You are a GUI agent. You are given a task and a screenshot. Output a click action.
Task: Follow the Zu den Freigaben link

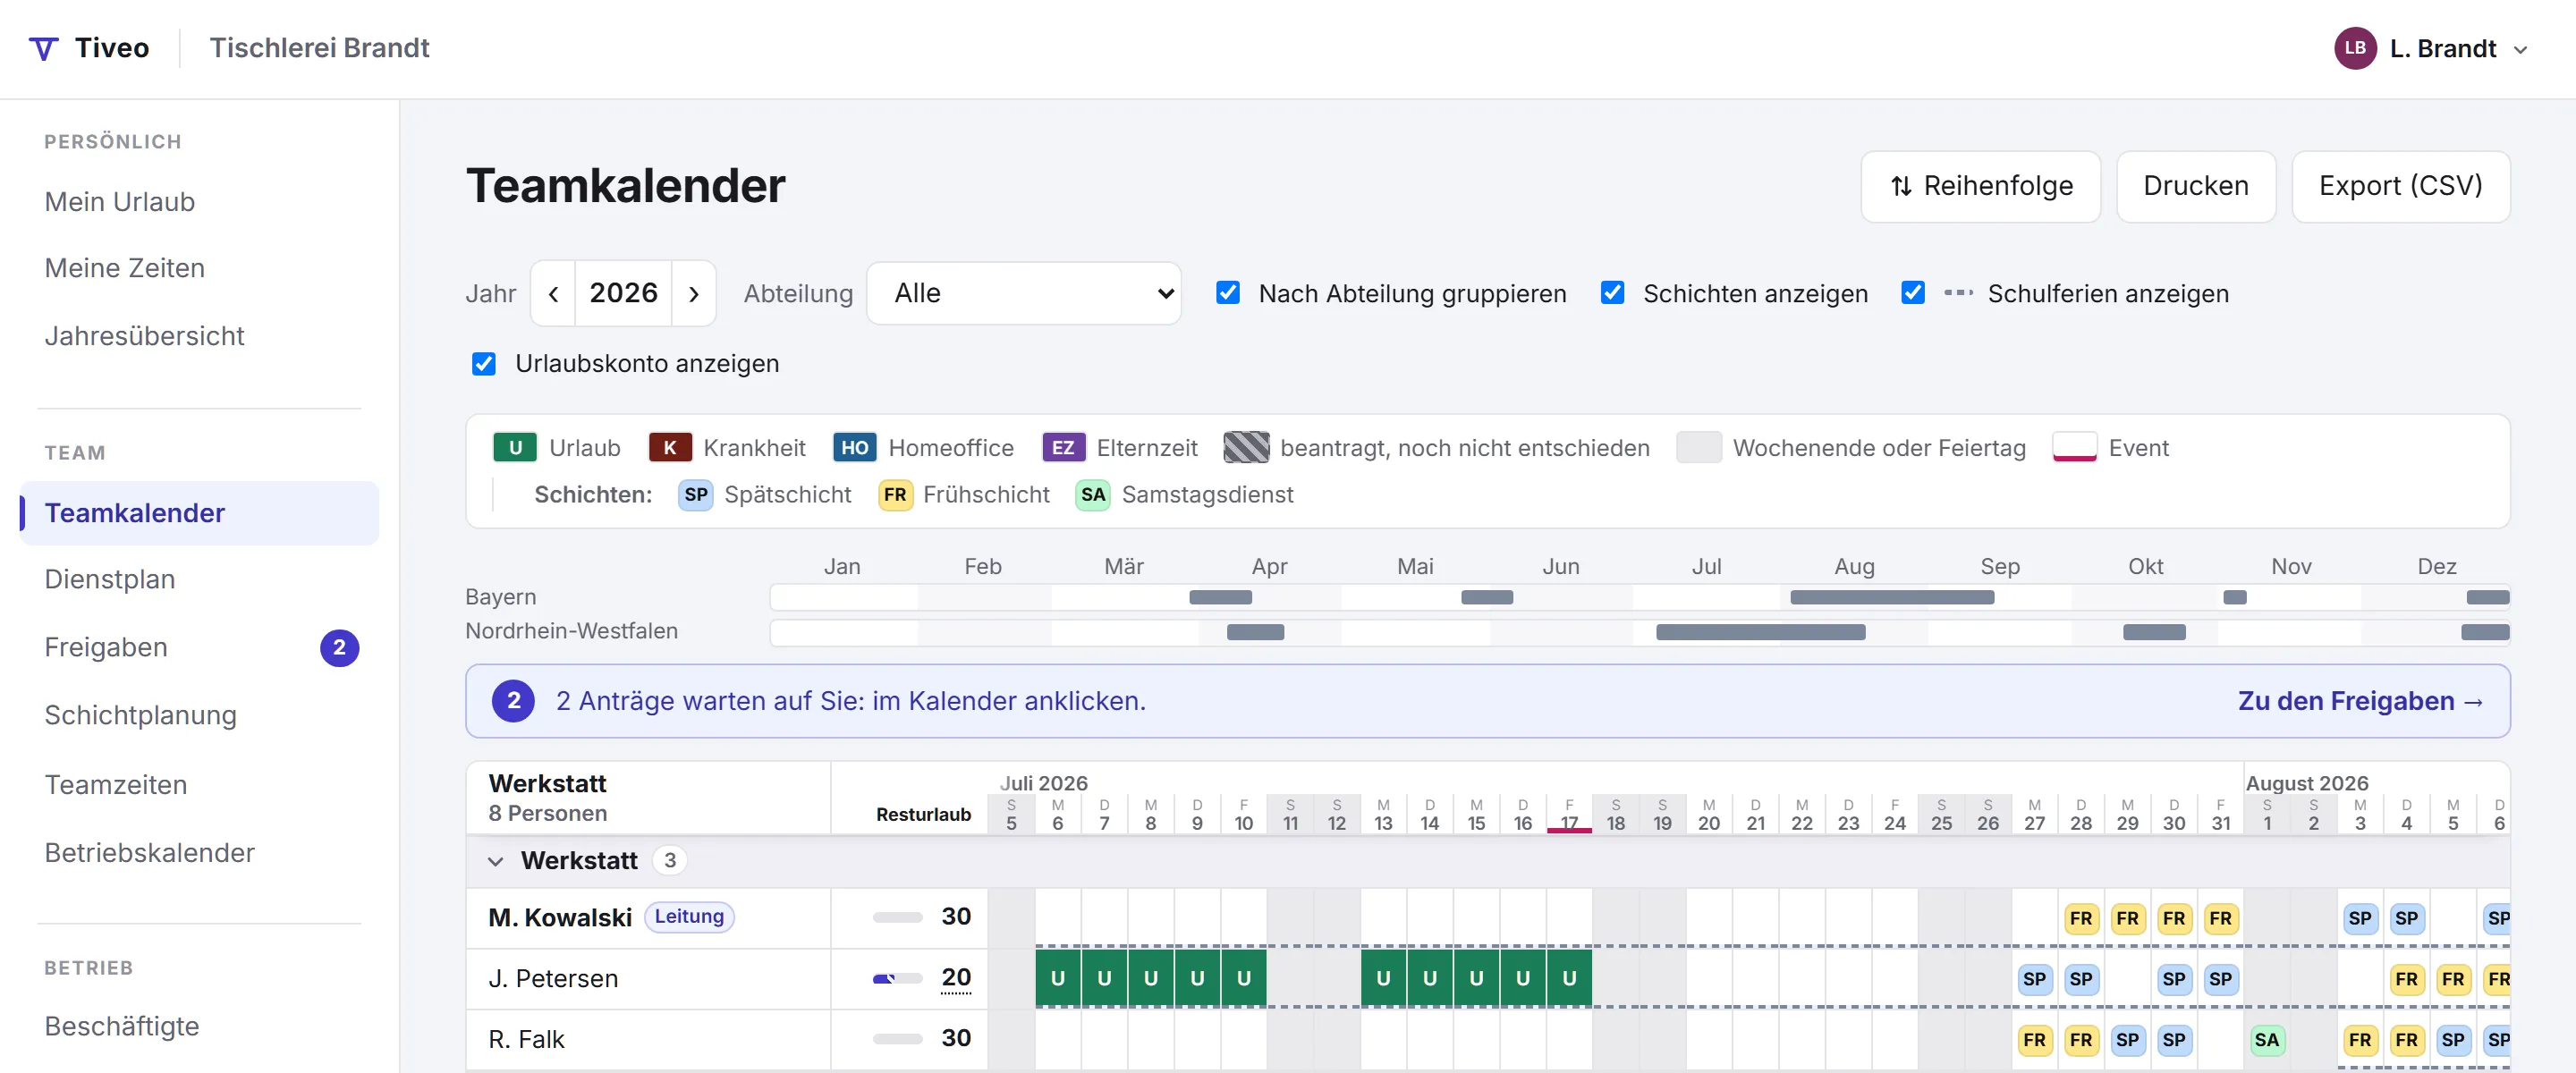2360,701
